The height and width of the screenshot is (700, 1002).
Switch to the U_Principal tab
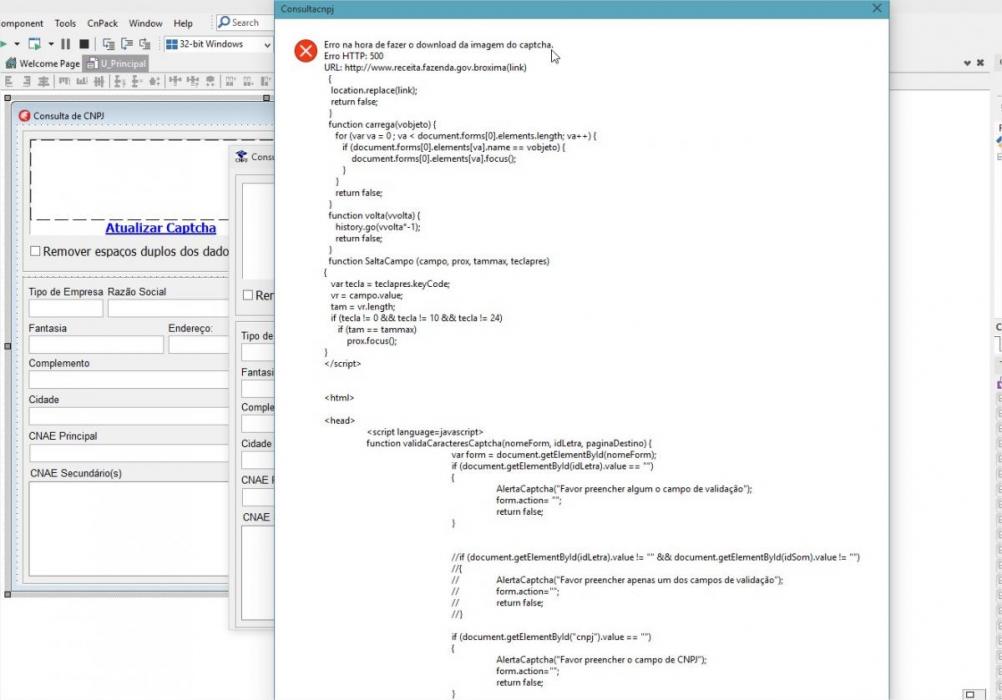tap(116, 63)
